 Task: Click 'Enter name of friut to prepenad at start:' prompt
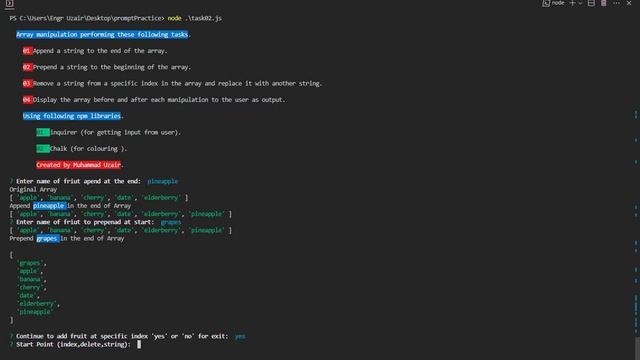85,222
